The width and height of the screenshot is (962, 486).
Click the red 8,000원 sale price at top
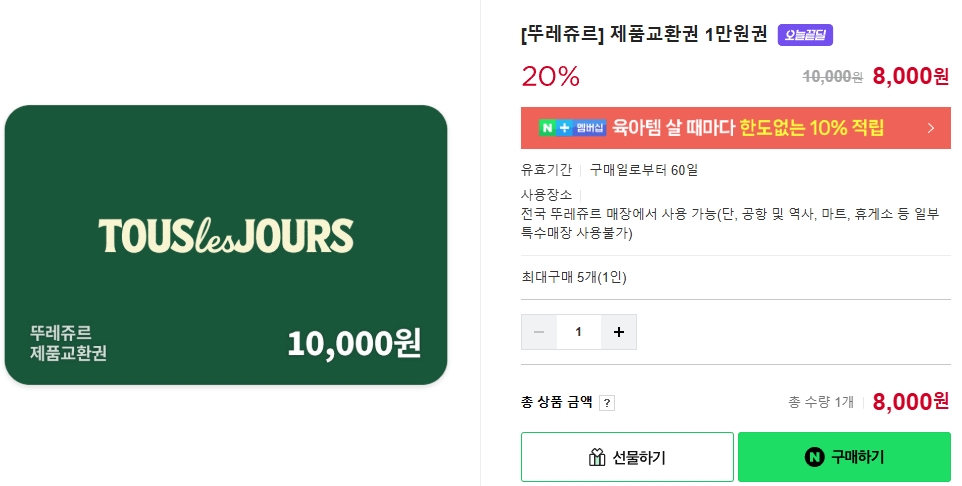click(x=910, y=76)
